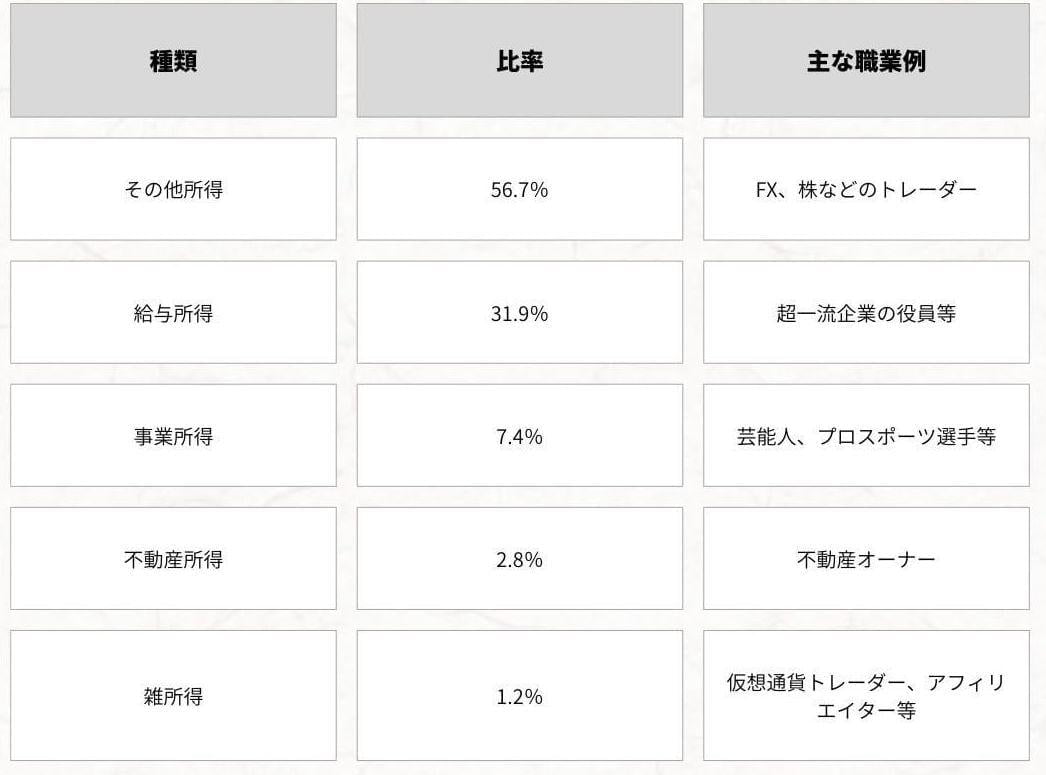Click the その他所得 cell
The image size is (1046, 775).
[173, 190]
